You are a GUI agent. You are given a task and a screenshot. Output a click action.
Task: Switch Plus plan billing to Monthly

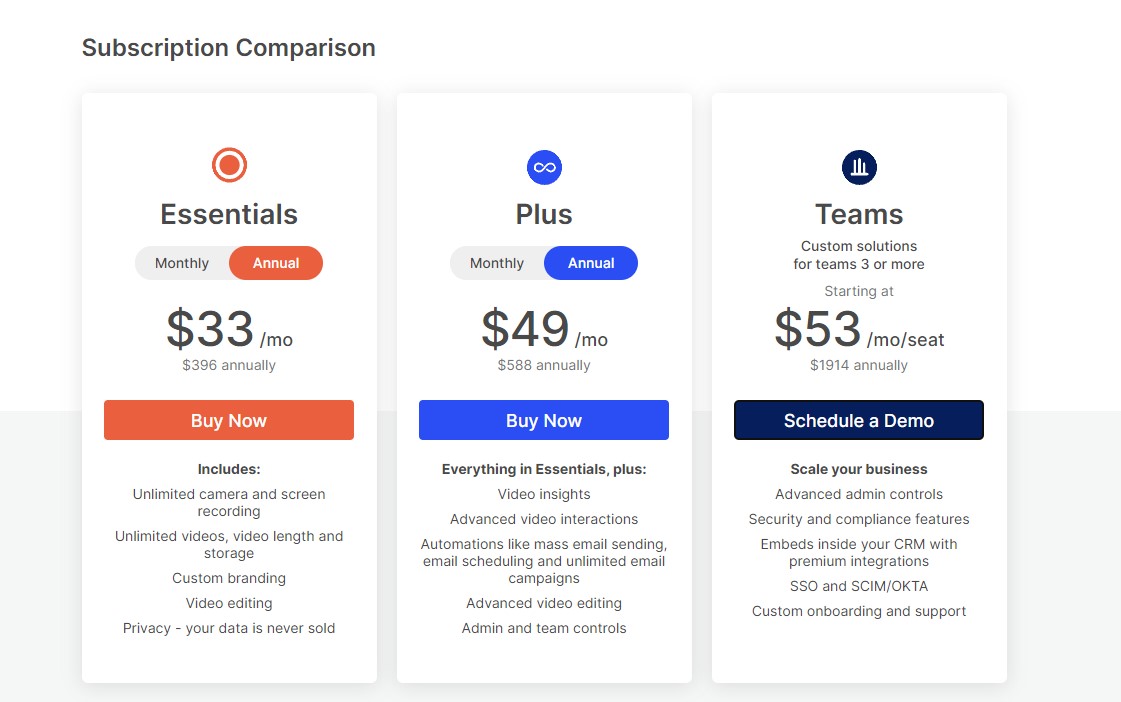497,263
